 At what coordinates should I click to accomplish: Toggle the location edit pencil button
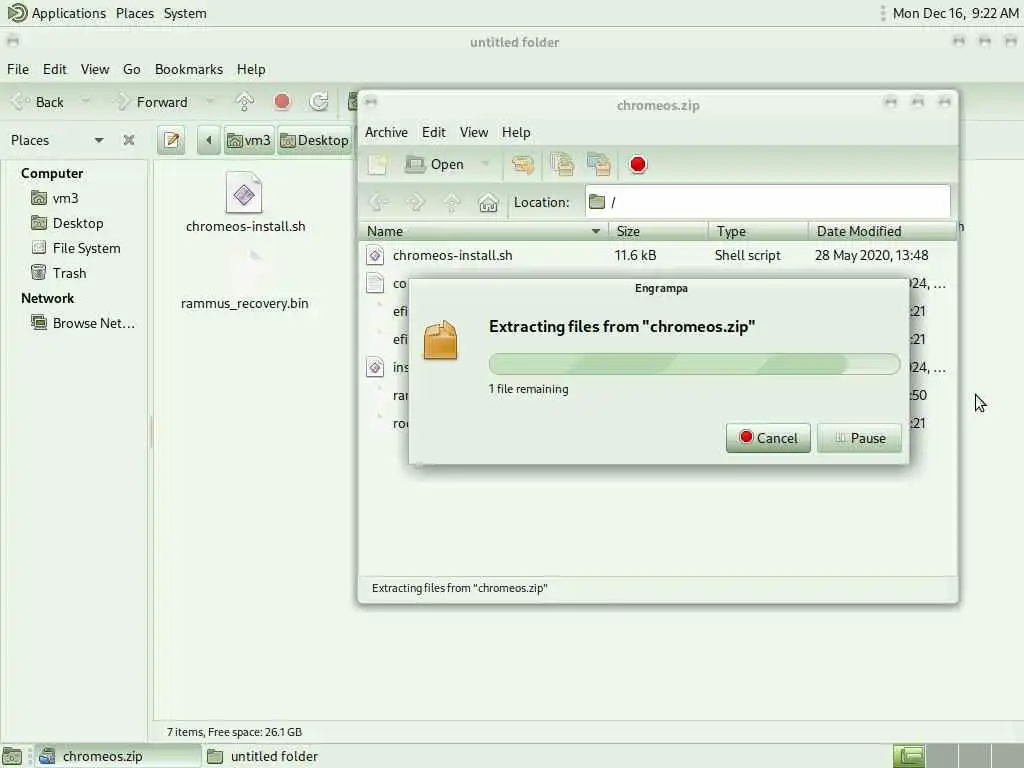click(x=172, y=140)
